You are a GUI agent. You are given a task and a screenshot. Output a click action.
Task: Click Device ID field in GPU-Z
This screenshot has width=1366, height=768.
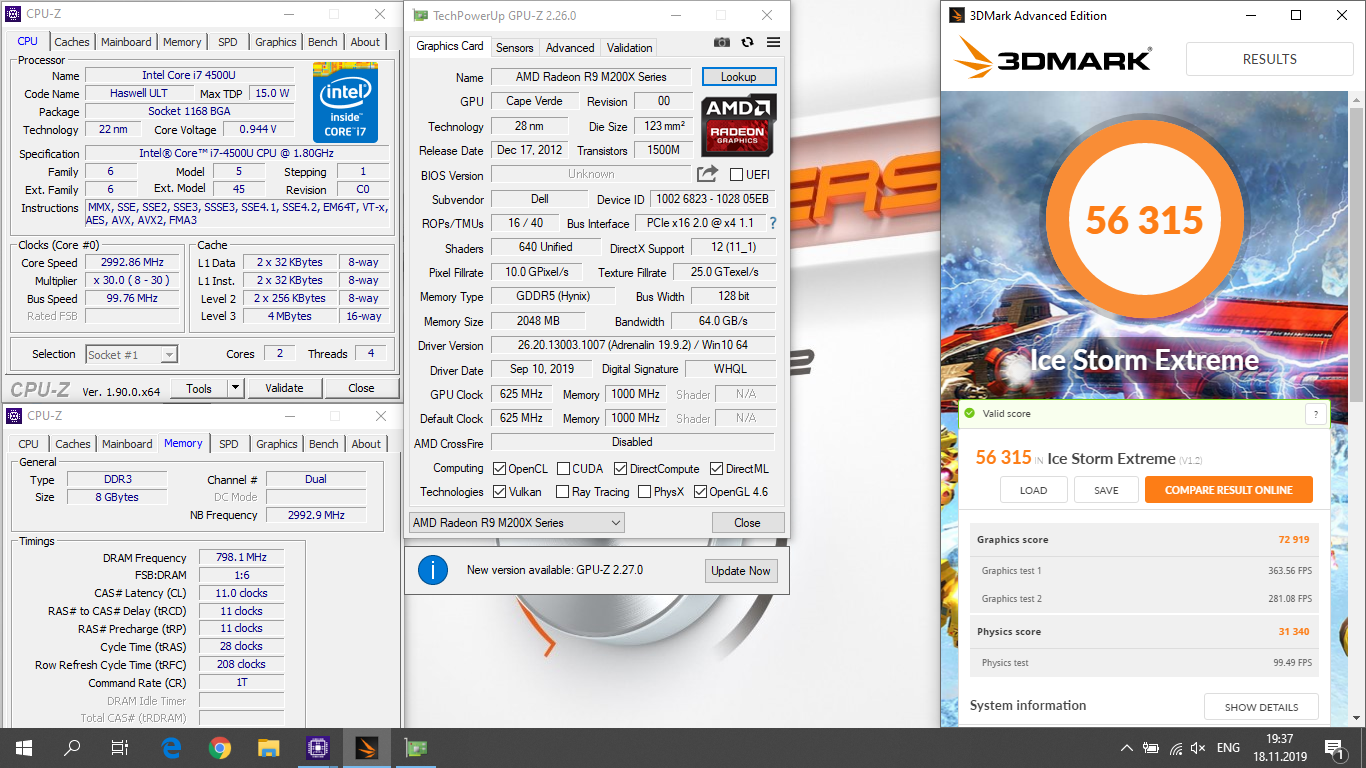[712, 199]
